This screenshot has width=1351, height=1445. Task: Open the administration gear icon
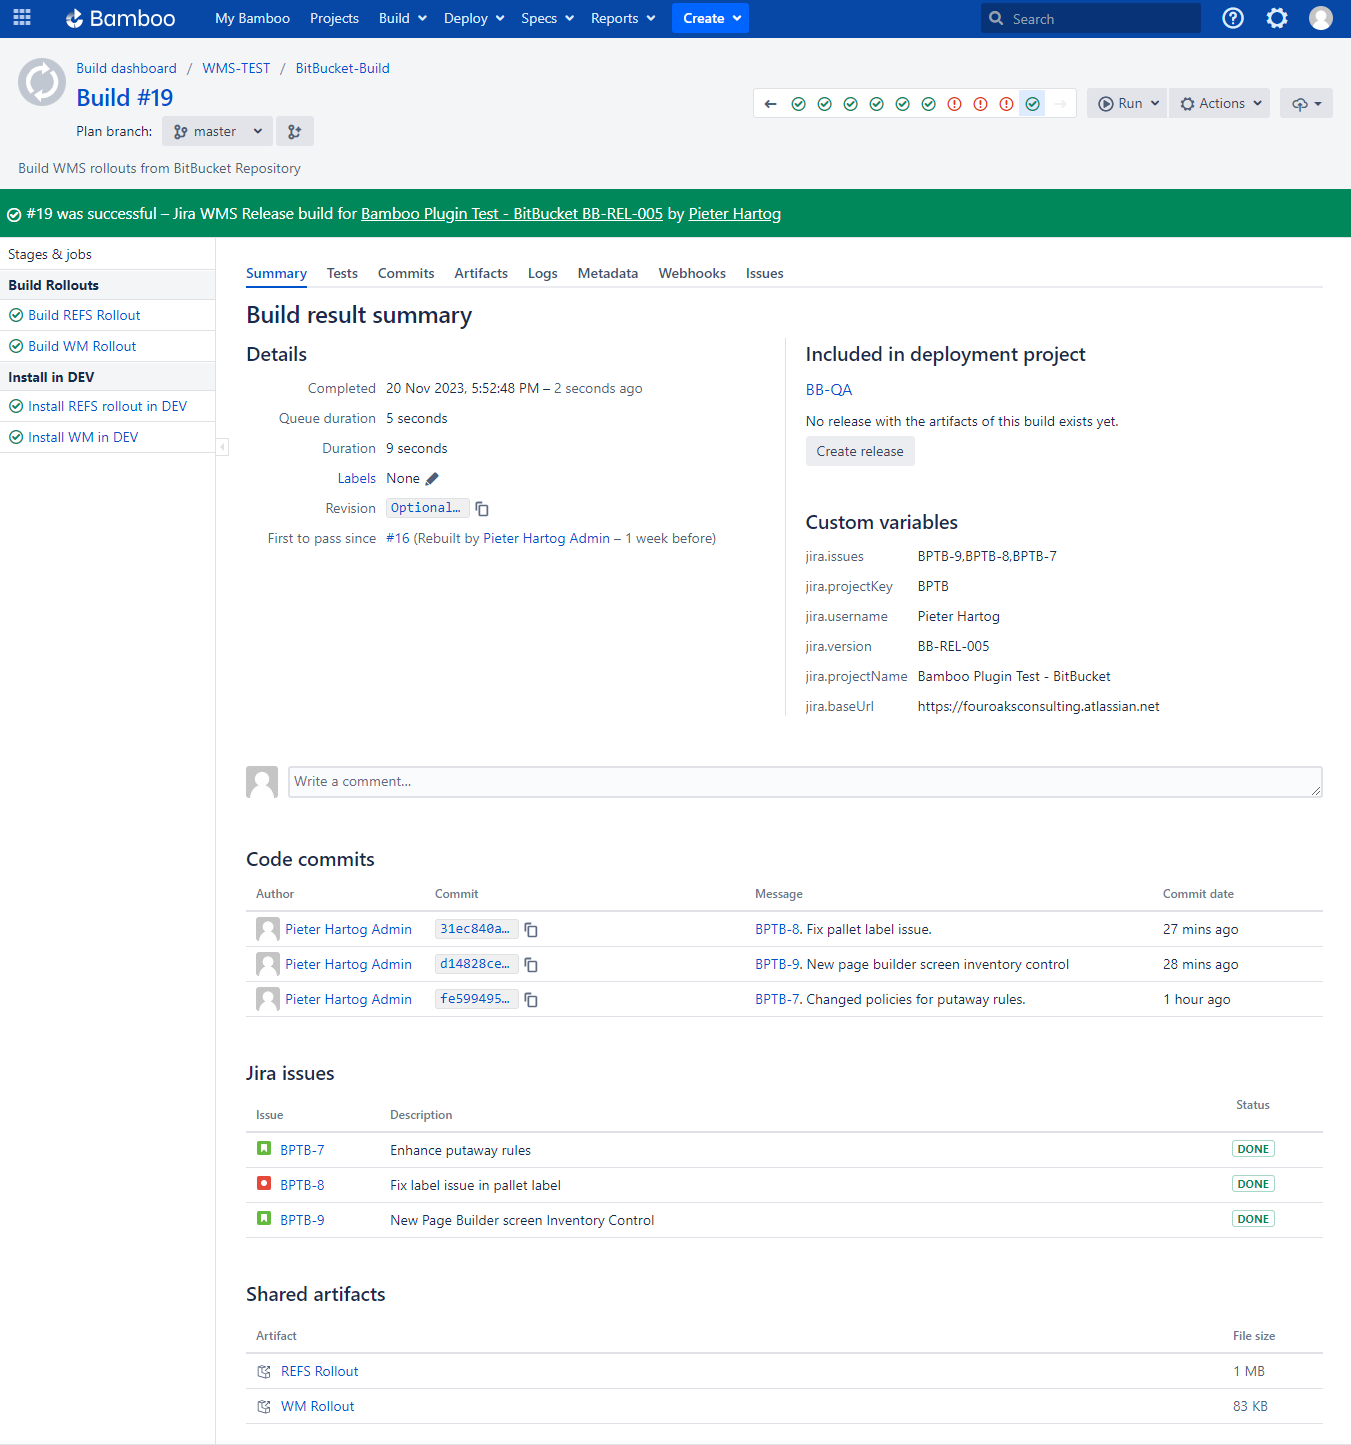click(x=1277, y=18)
